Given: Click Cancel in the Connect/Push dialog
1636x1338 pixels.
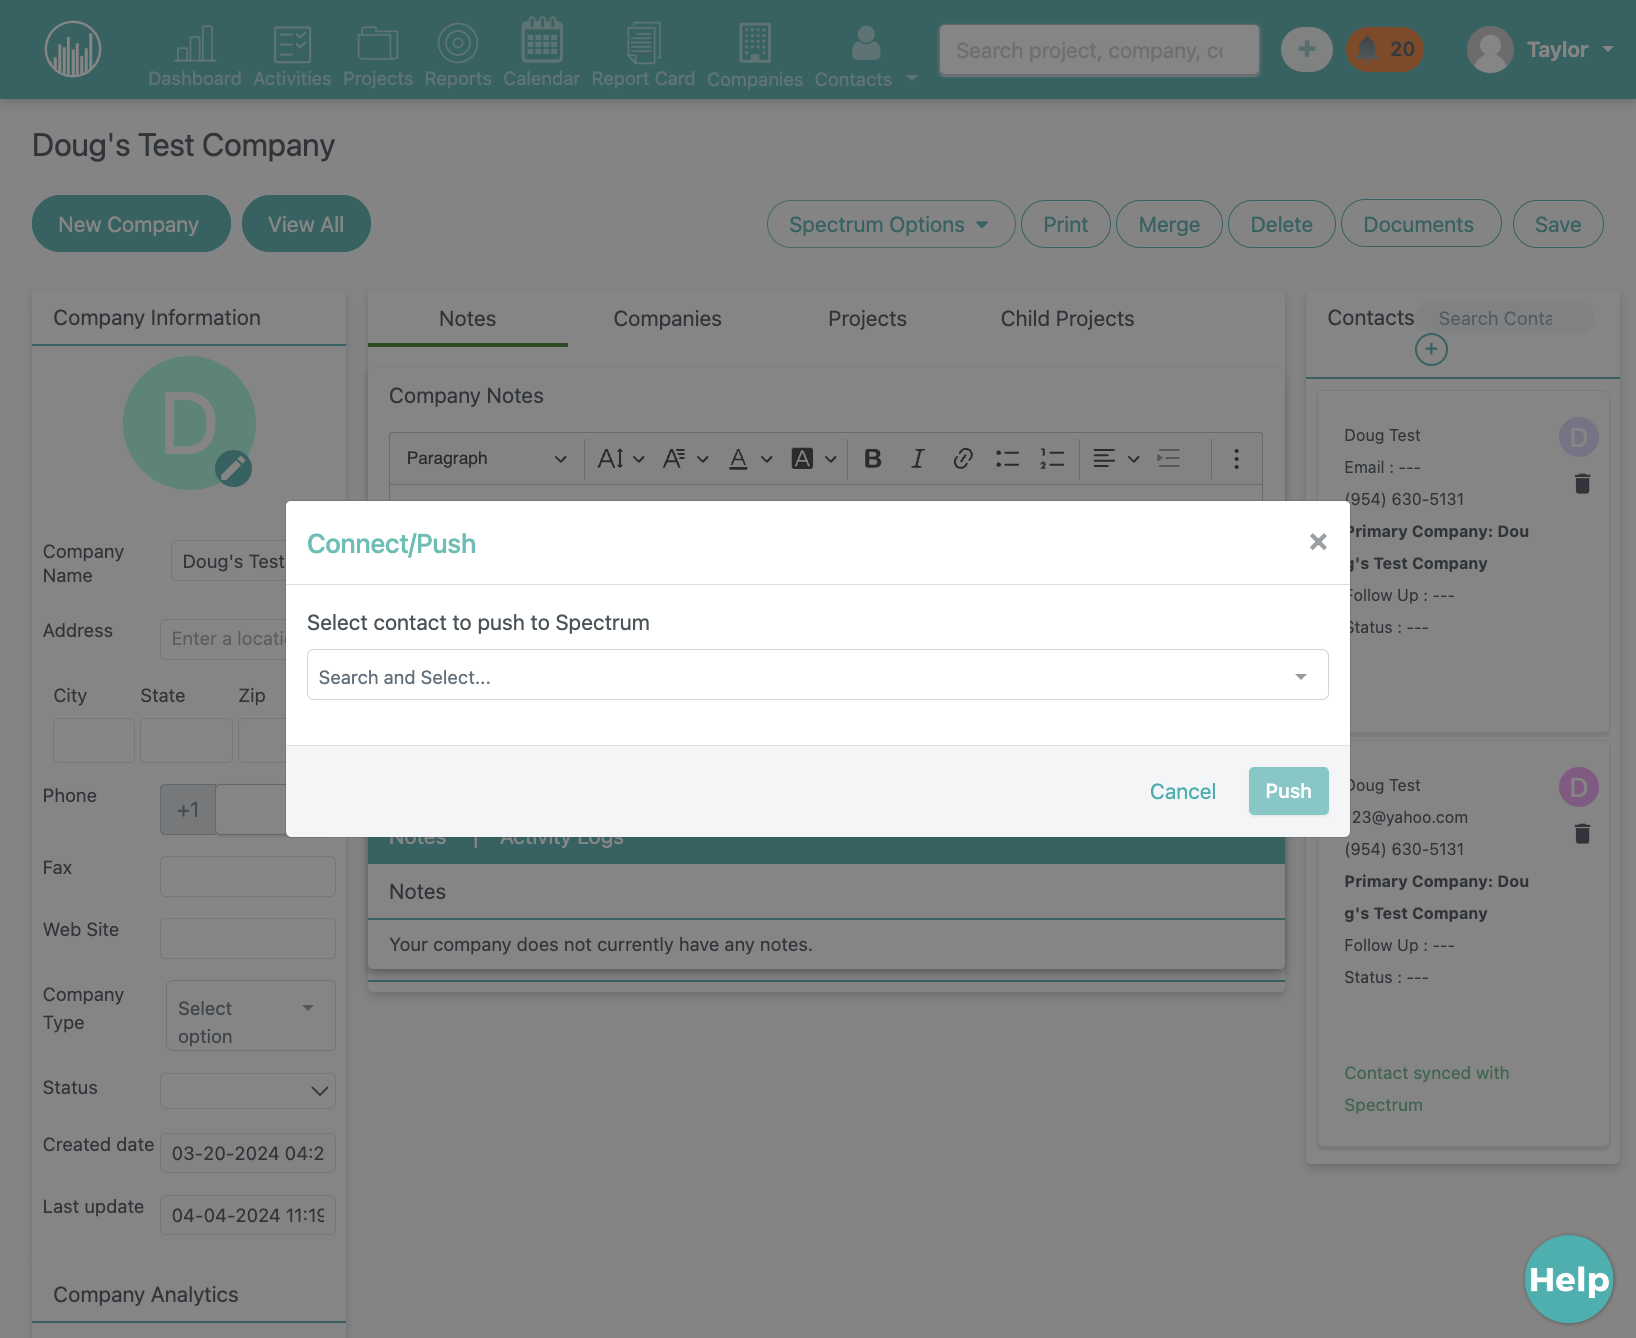Looking at the screenshot, I should 1183,791.
